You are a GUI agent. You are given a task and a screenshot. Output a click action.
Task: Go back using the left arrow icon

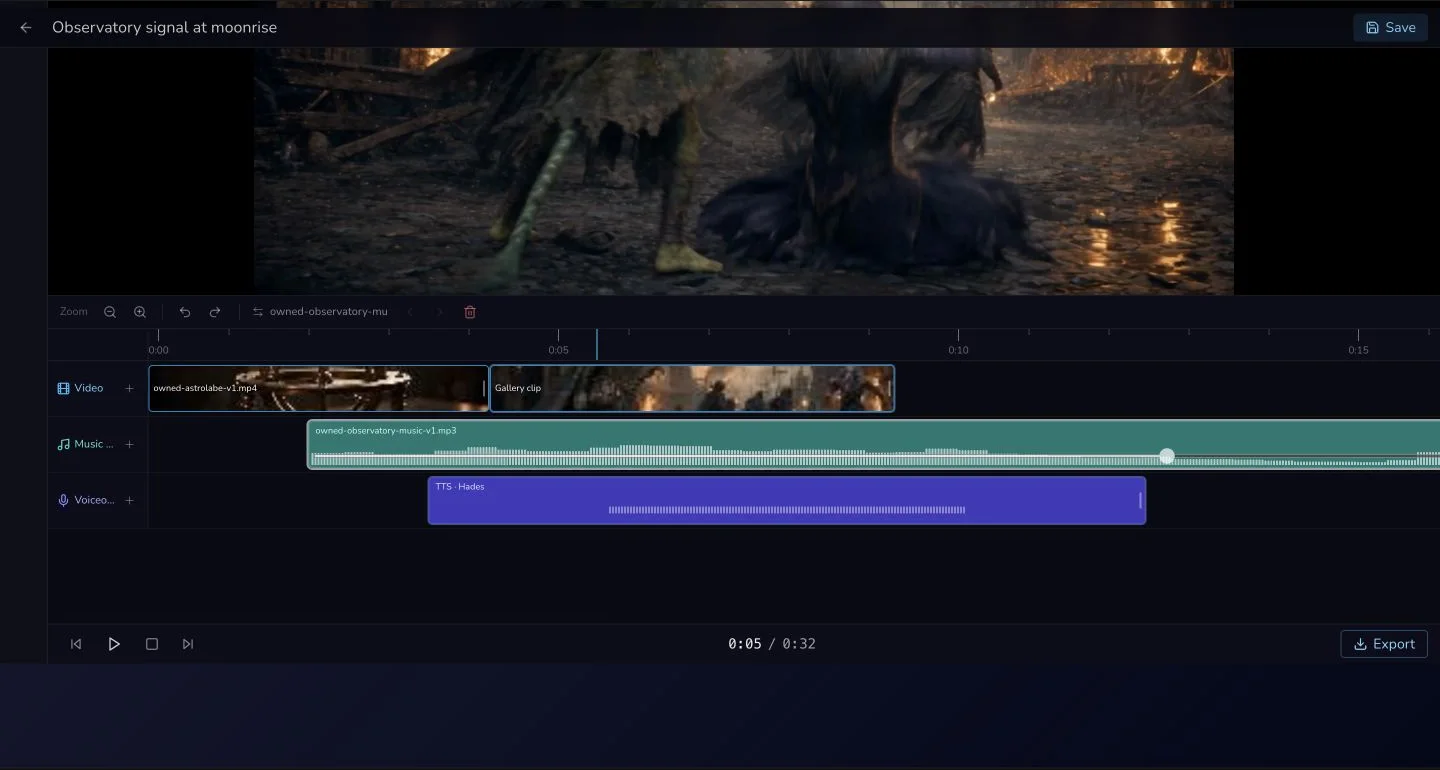26,28
